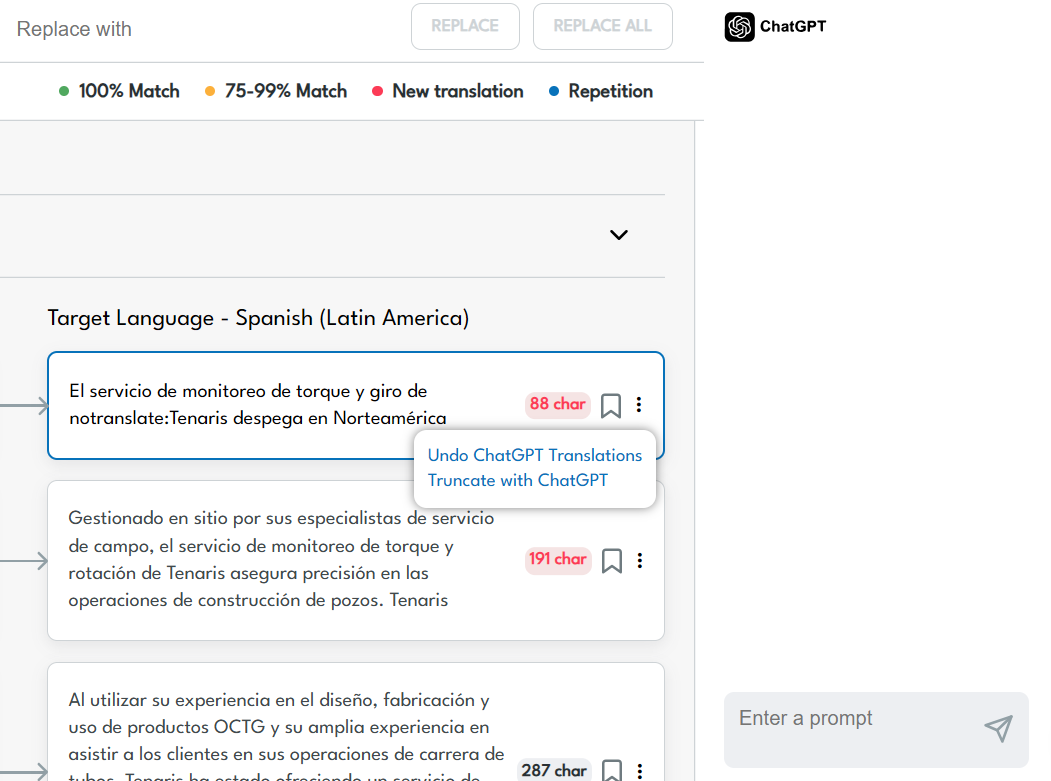1051x781 pixels.
Task: Expand the collapsed section with the chevron arrow
Action: (x=619, y=235)
